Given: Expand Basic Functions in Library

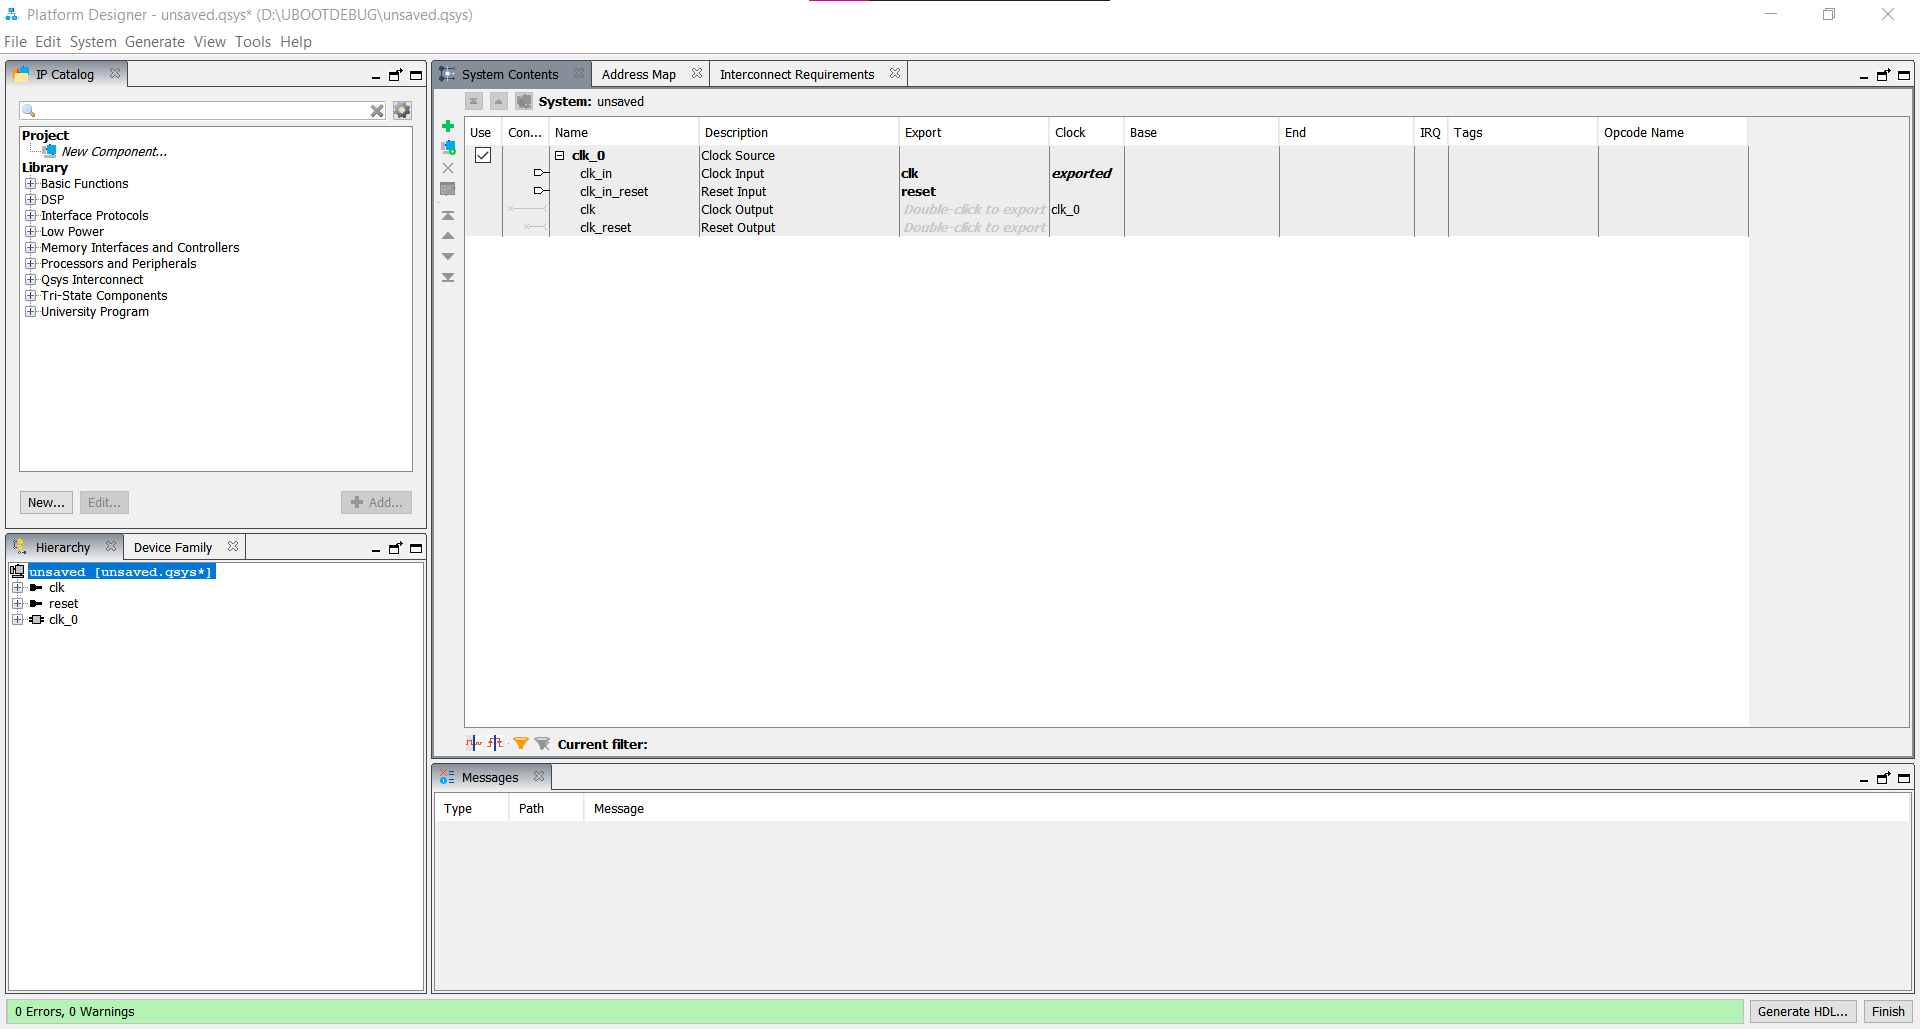Looking at the screenshot, I should [30, 183].
